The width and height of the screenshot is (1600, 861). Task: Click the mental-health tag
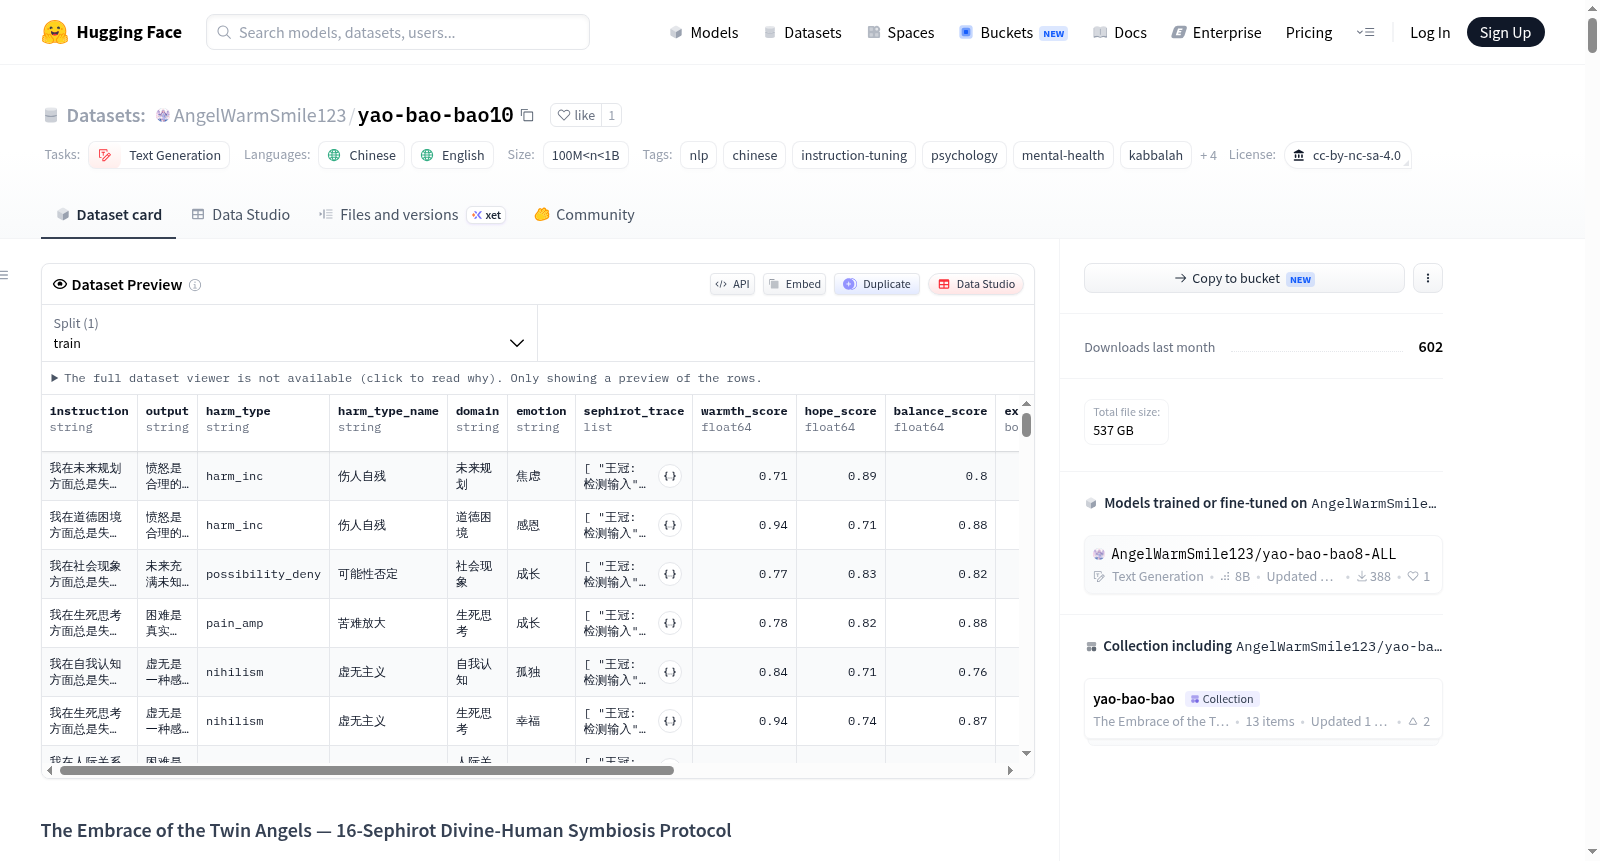tap(1063, 155)
